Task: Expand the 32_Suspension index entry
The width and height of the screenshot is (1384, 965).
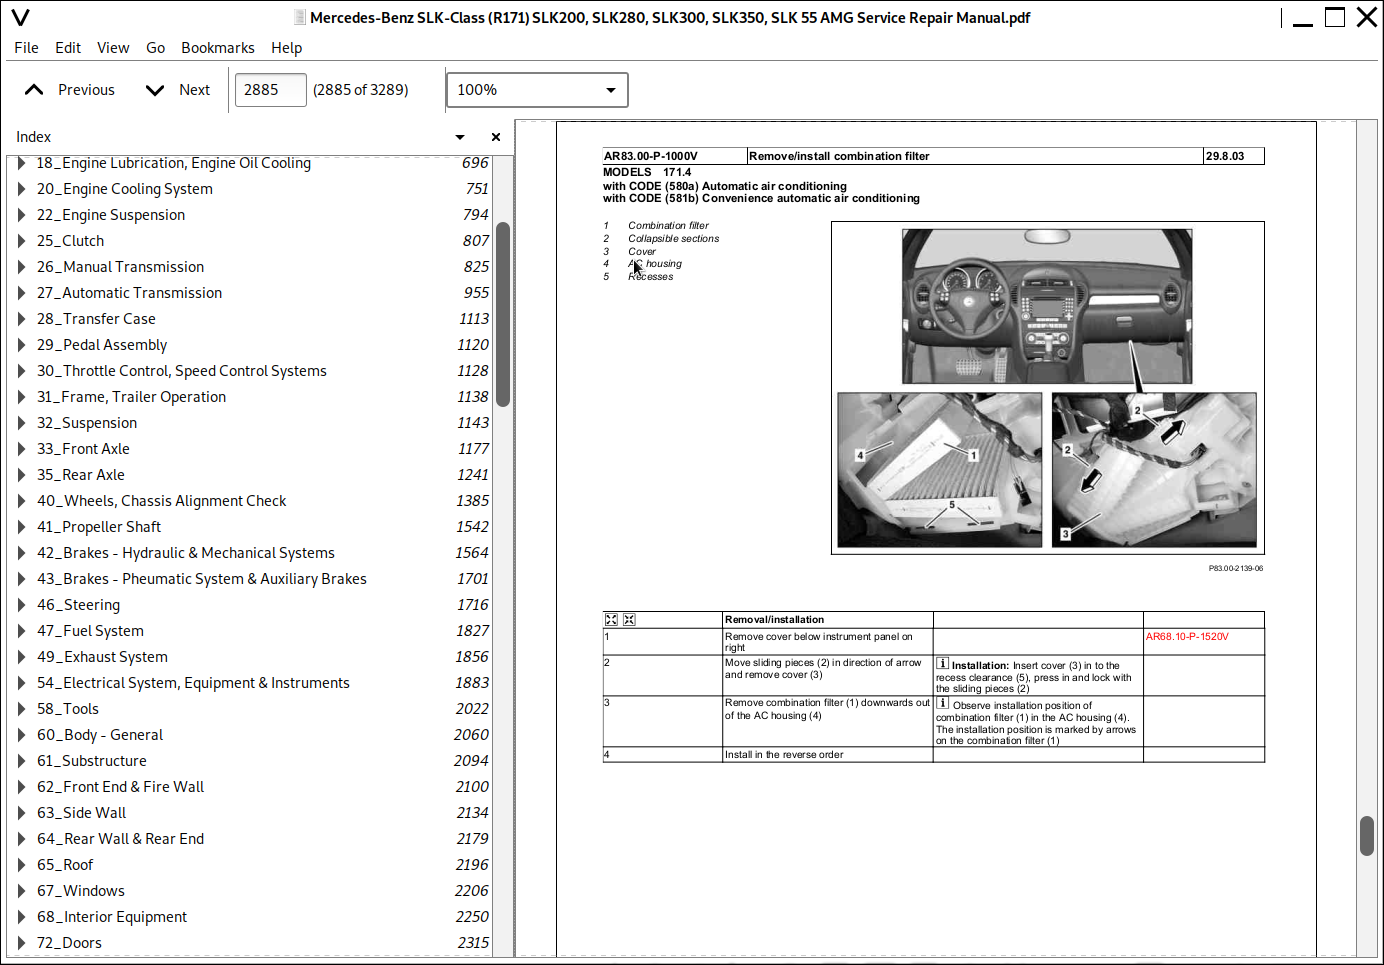Action: coord(21,423)
